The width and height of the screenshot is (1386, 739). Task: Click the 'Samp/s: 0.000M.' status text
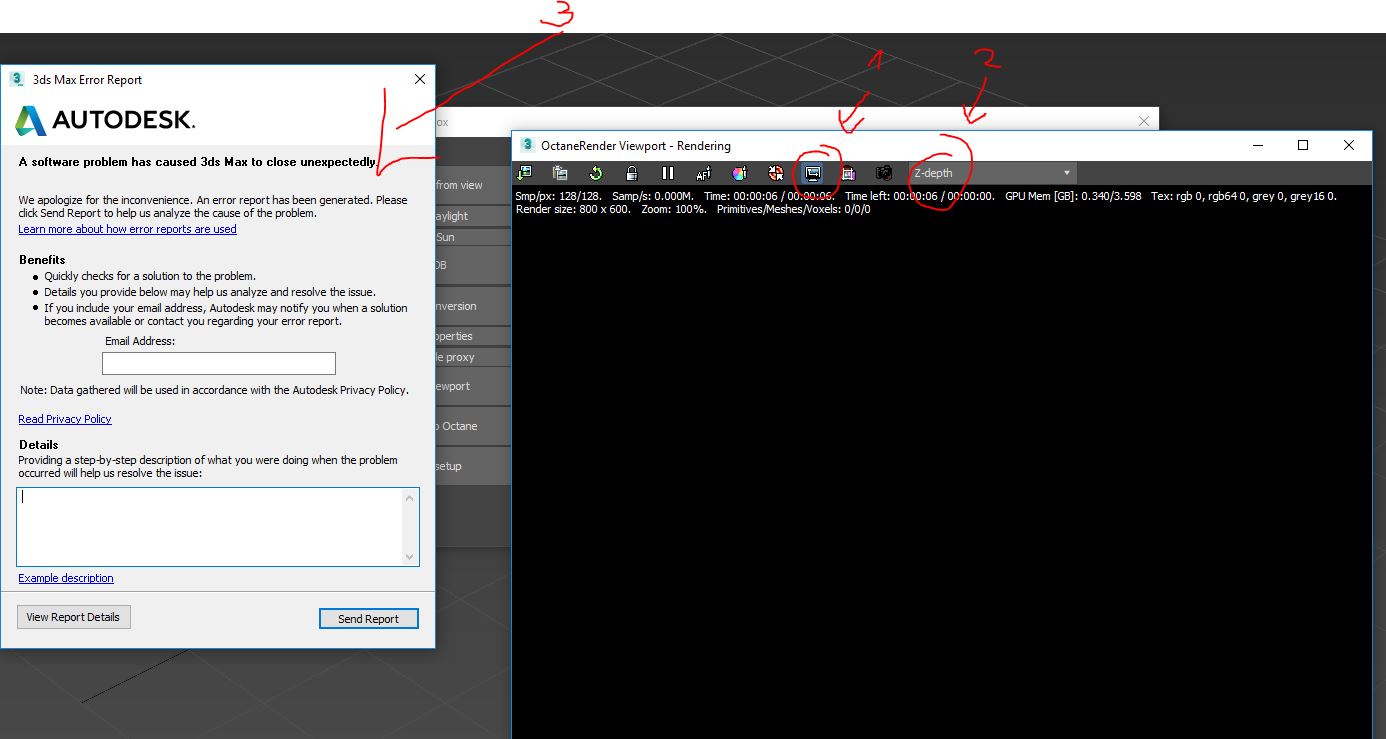point(653,196)
